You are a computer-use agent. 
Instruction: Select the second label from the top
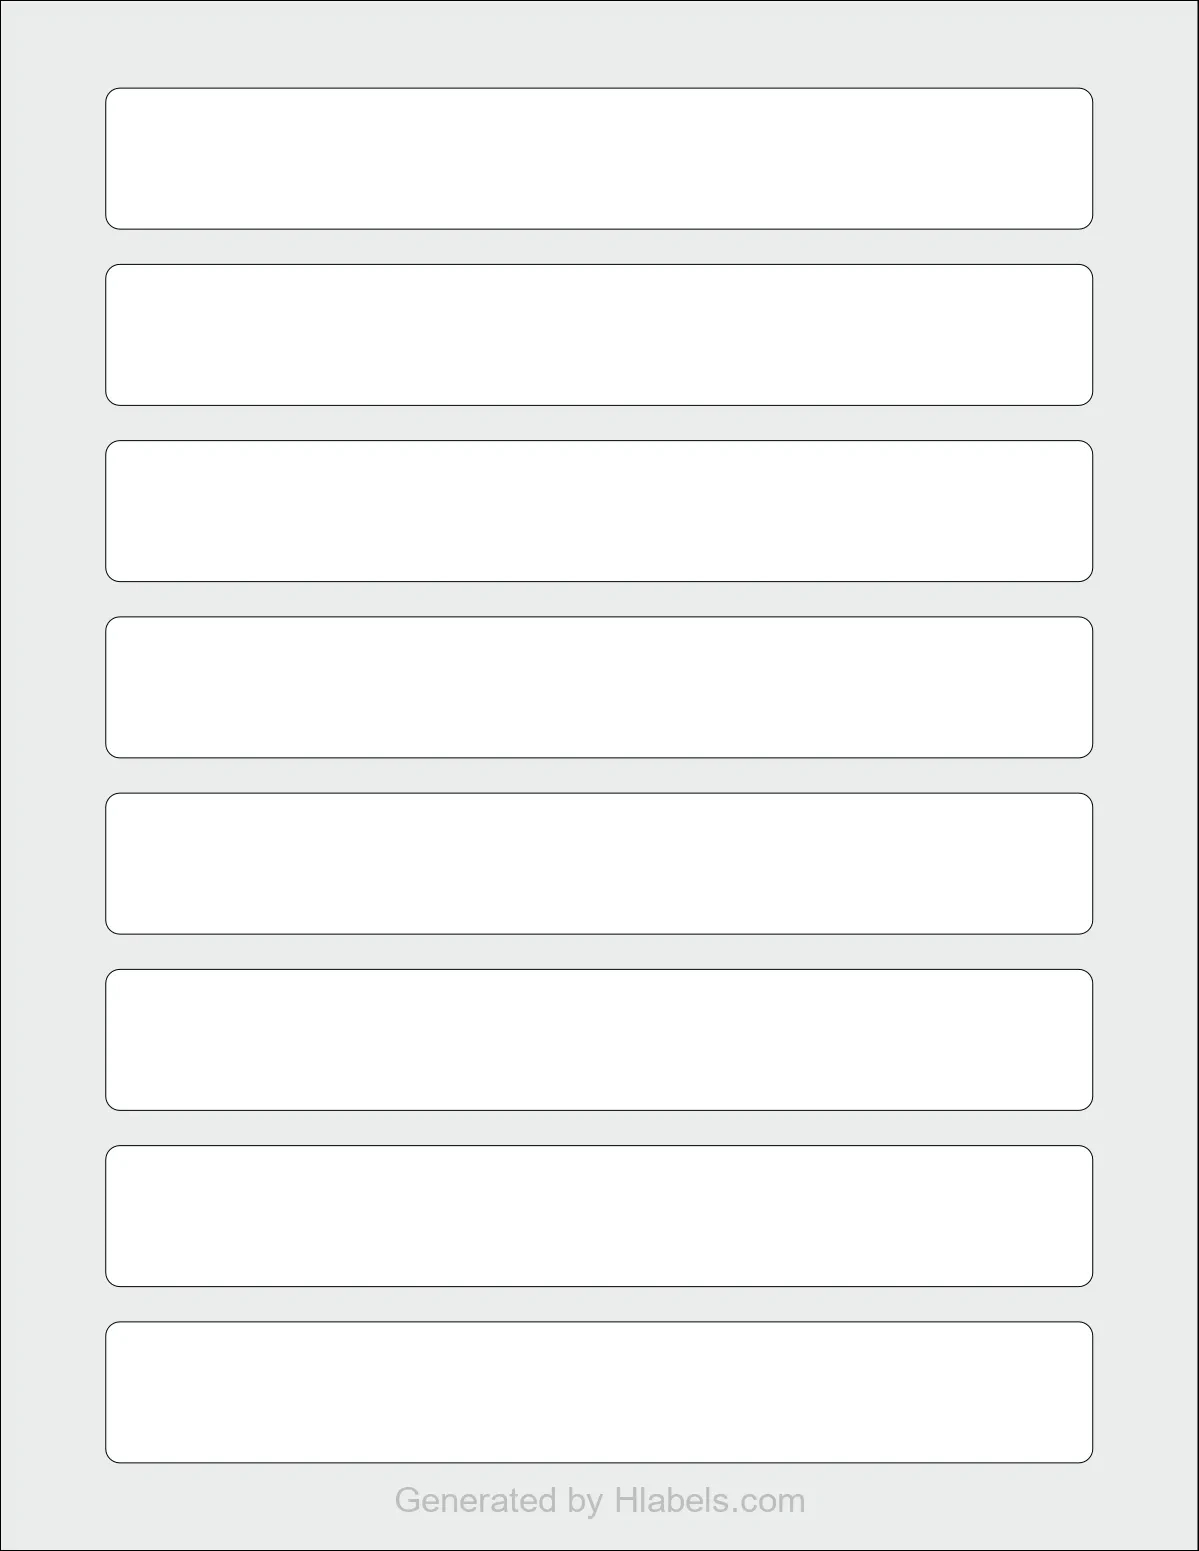coord(599,335)
